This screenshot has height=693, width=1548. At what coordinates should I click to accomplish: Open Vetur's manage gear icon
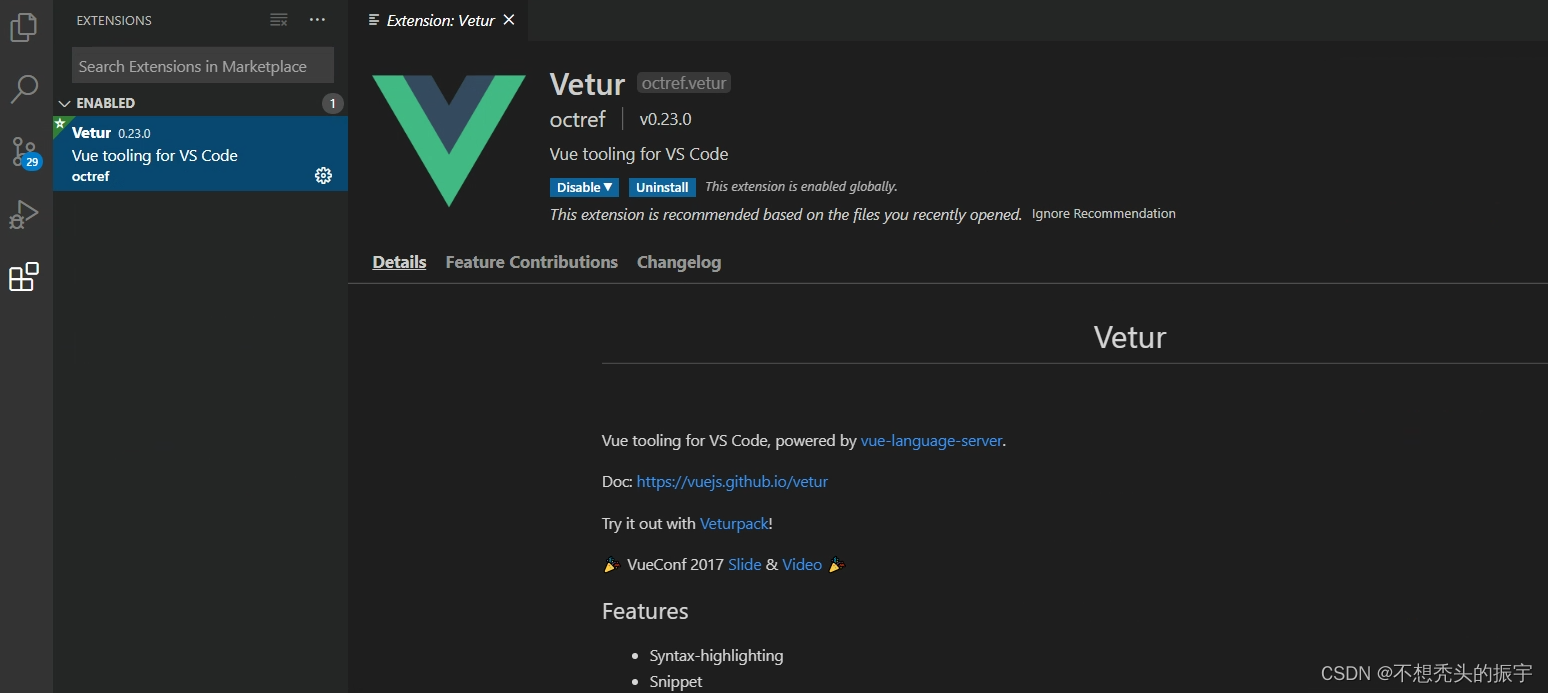(323, 175)
